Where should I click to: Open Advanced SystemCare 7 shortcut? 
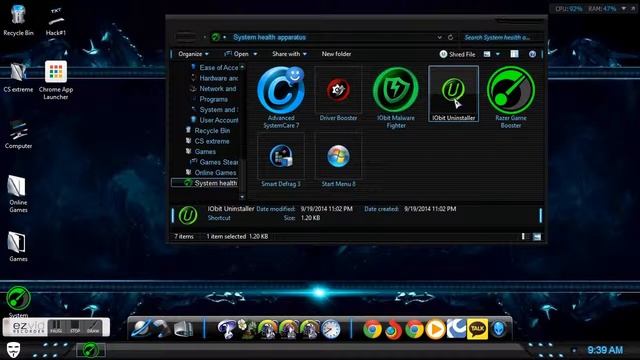click(281, 98)
